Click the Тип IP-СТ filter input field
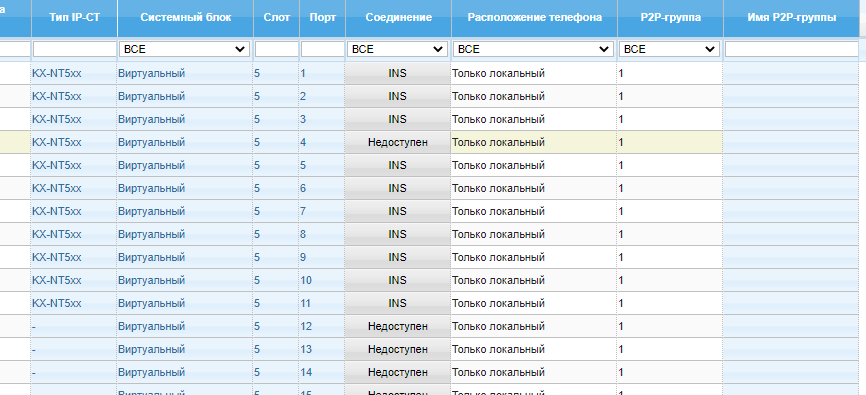866x395 pixels. point(74,49)
